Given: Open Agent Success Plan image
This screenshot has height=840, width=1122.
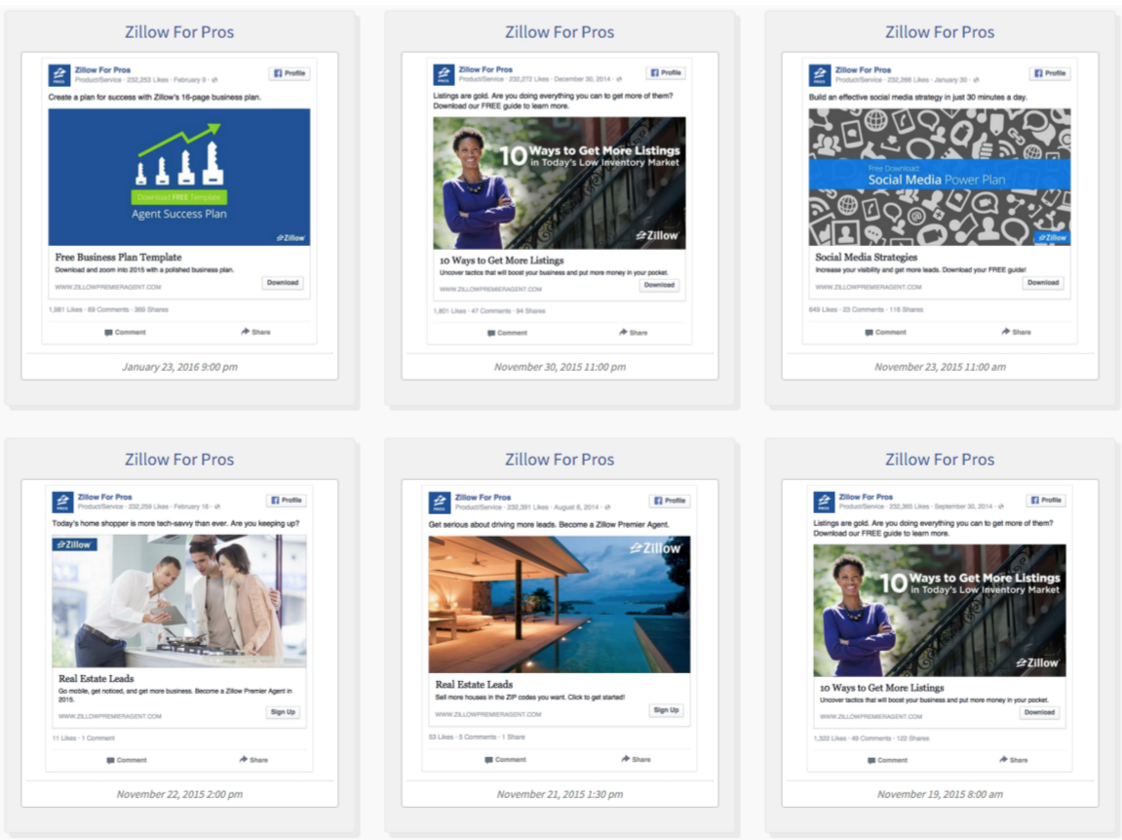Looking at the screenshot, I should click(x=179, y=177).
